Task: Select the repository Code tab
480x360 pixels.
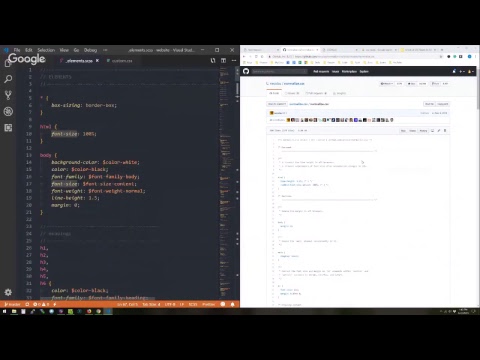Action: point(274,93)
